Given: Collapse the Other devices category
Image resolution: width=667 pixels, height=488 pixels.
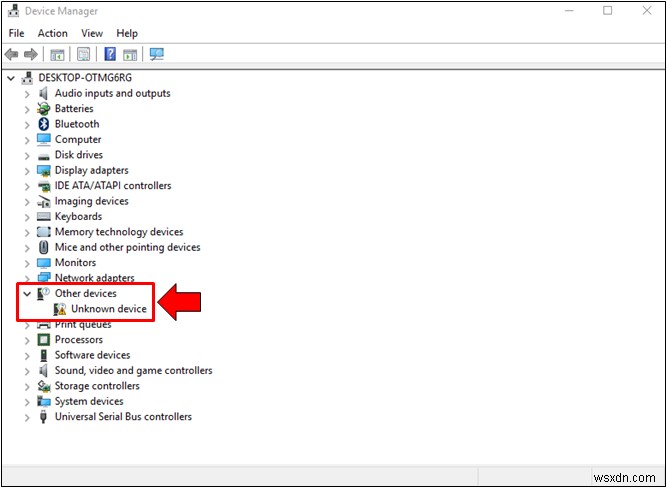Looking at the screenshot, I should click(x=27, y=294).
